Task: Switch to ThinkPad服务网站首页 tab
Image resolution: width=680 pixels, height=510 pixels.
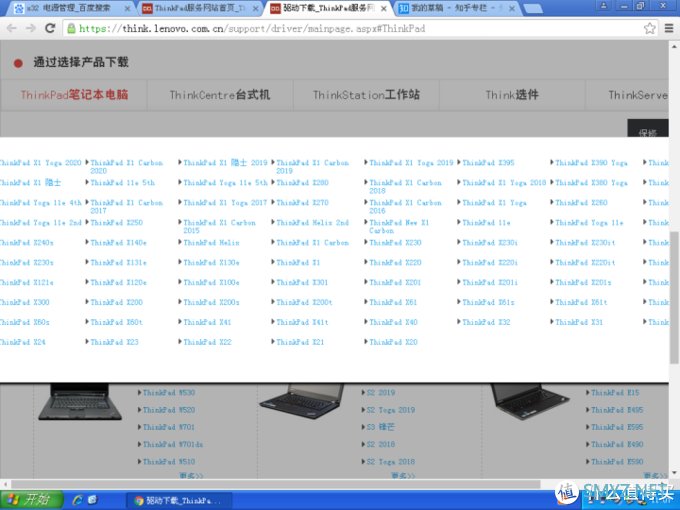Action: pos(200,8)
